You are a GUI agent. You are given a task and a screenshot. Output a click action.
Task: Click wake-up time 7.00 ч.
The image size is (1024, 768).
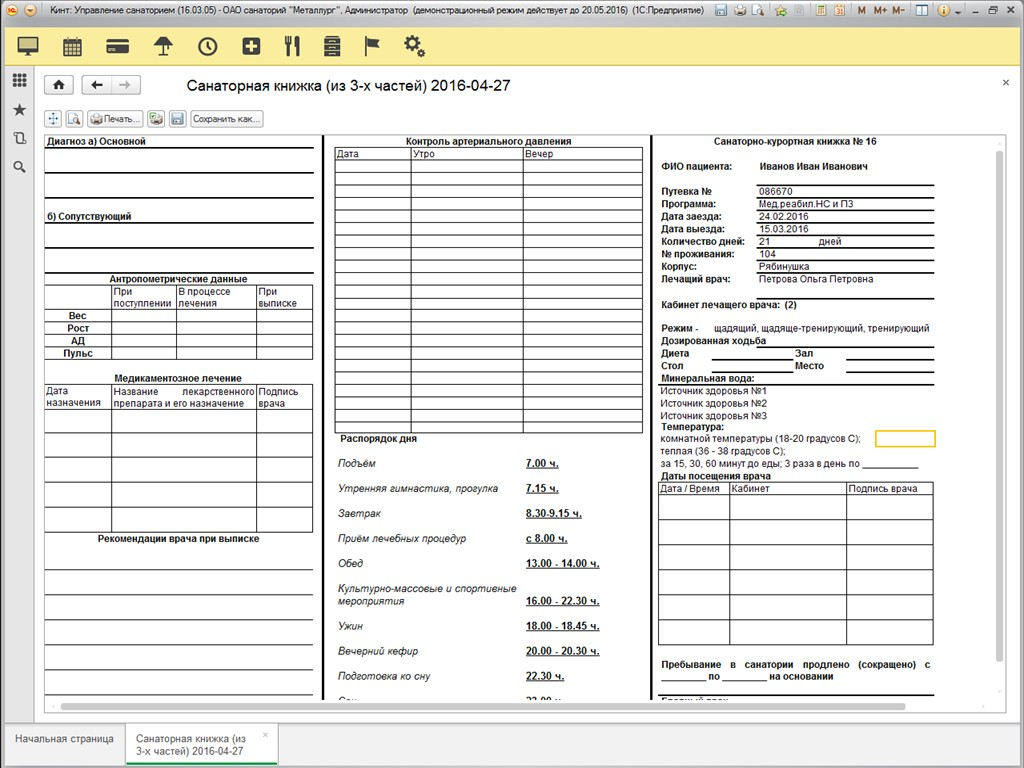click(542, 463)
